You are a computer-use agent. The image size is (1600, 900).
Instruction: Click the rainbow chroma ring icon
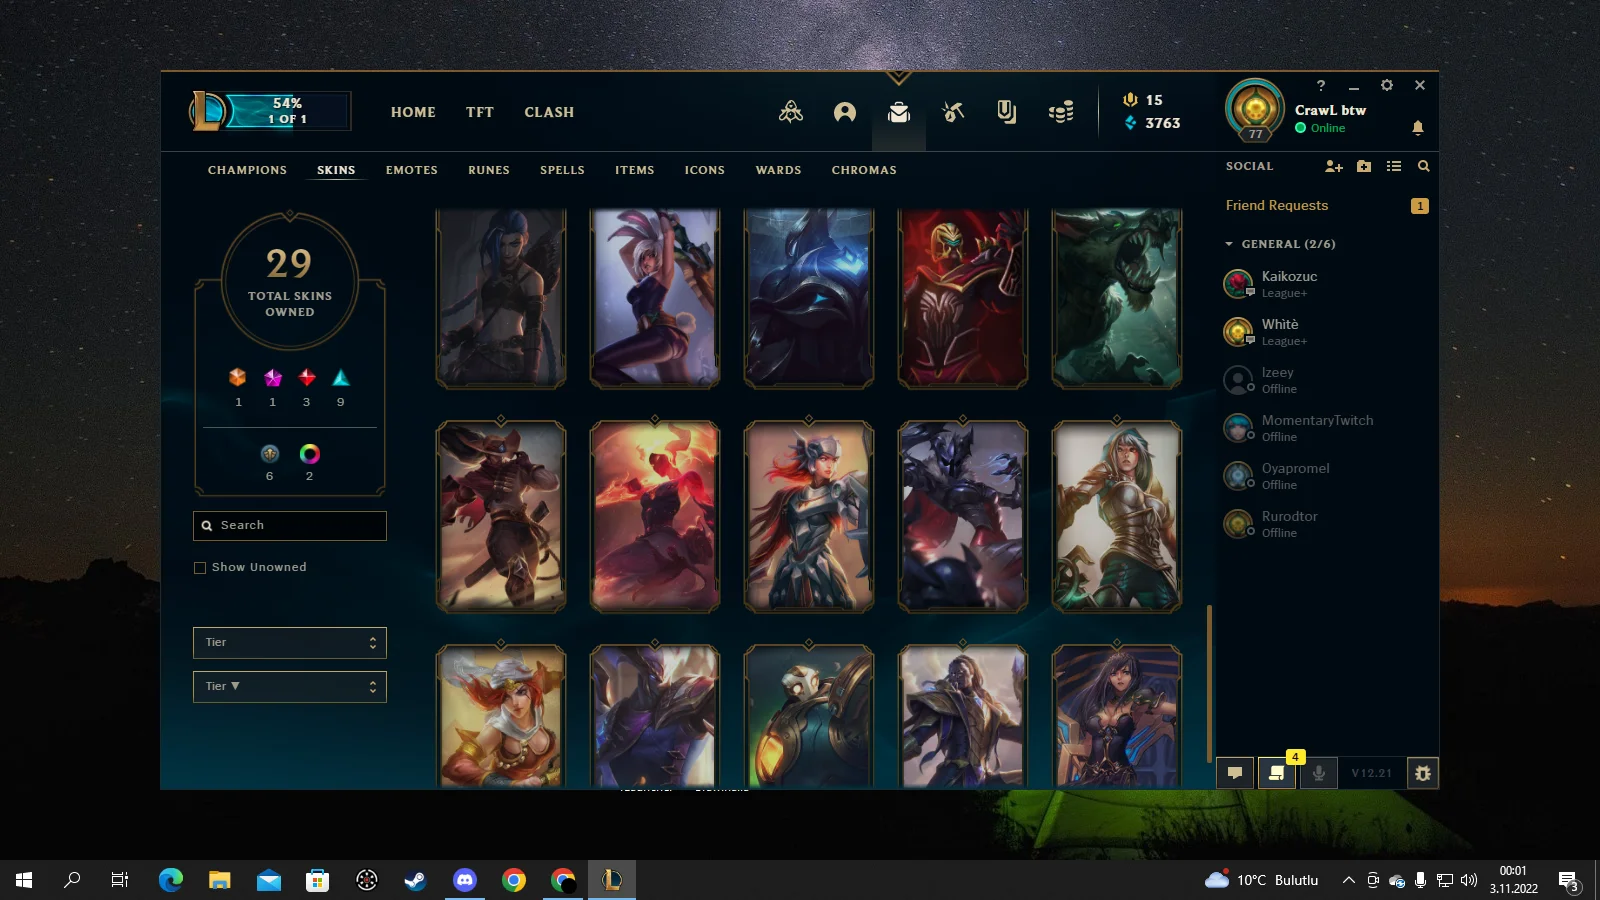click(x=310, y=454)
